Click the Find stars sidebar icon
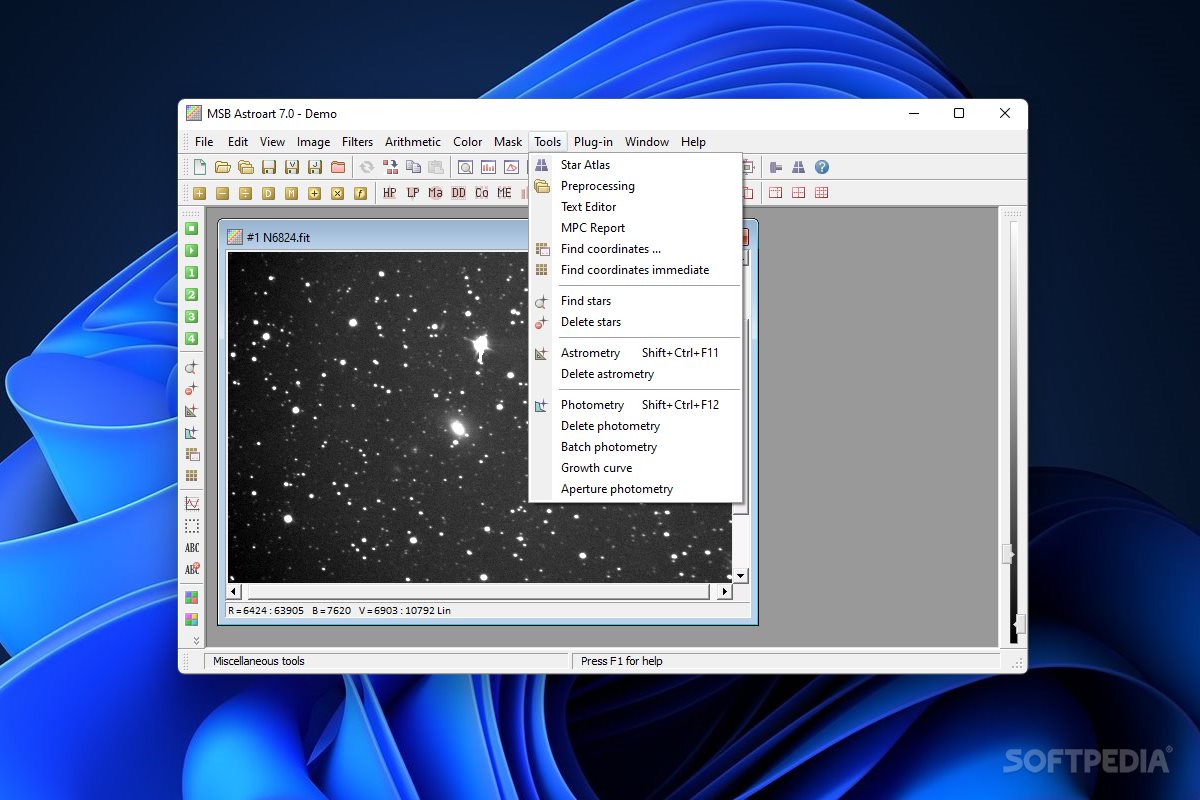 coord(191,367)
